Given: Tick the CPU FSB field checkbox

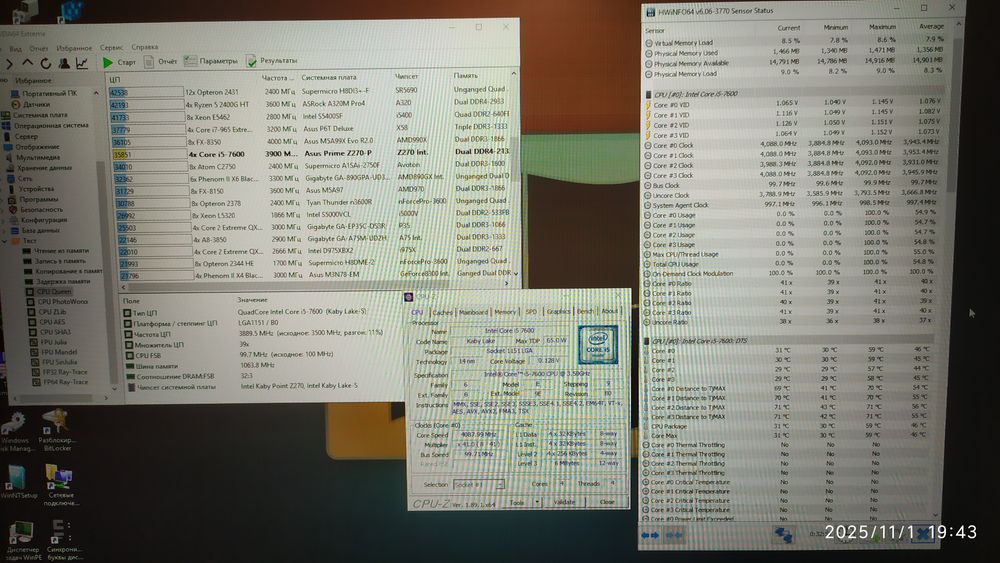Looking at the screenshot, I should [x=129, y=356].
